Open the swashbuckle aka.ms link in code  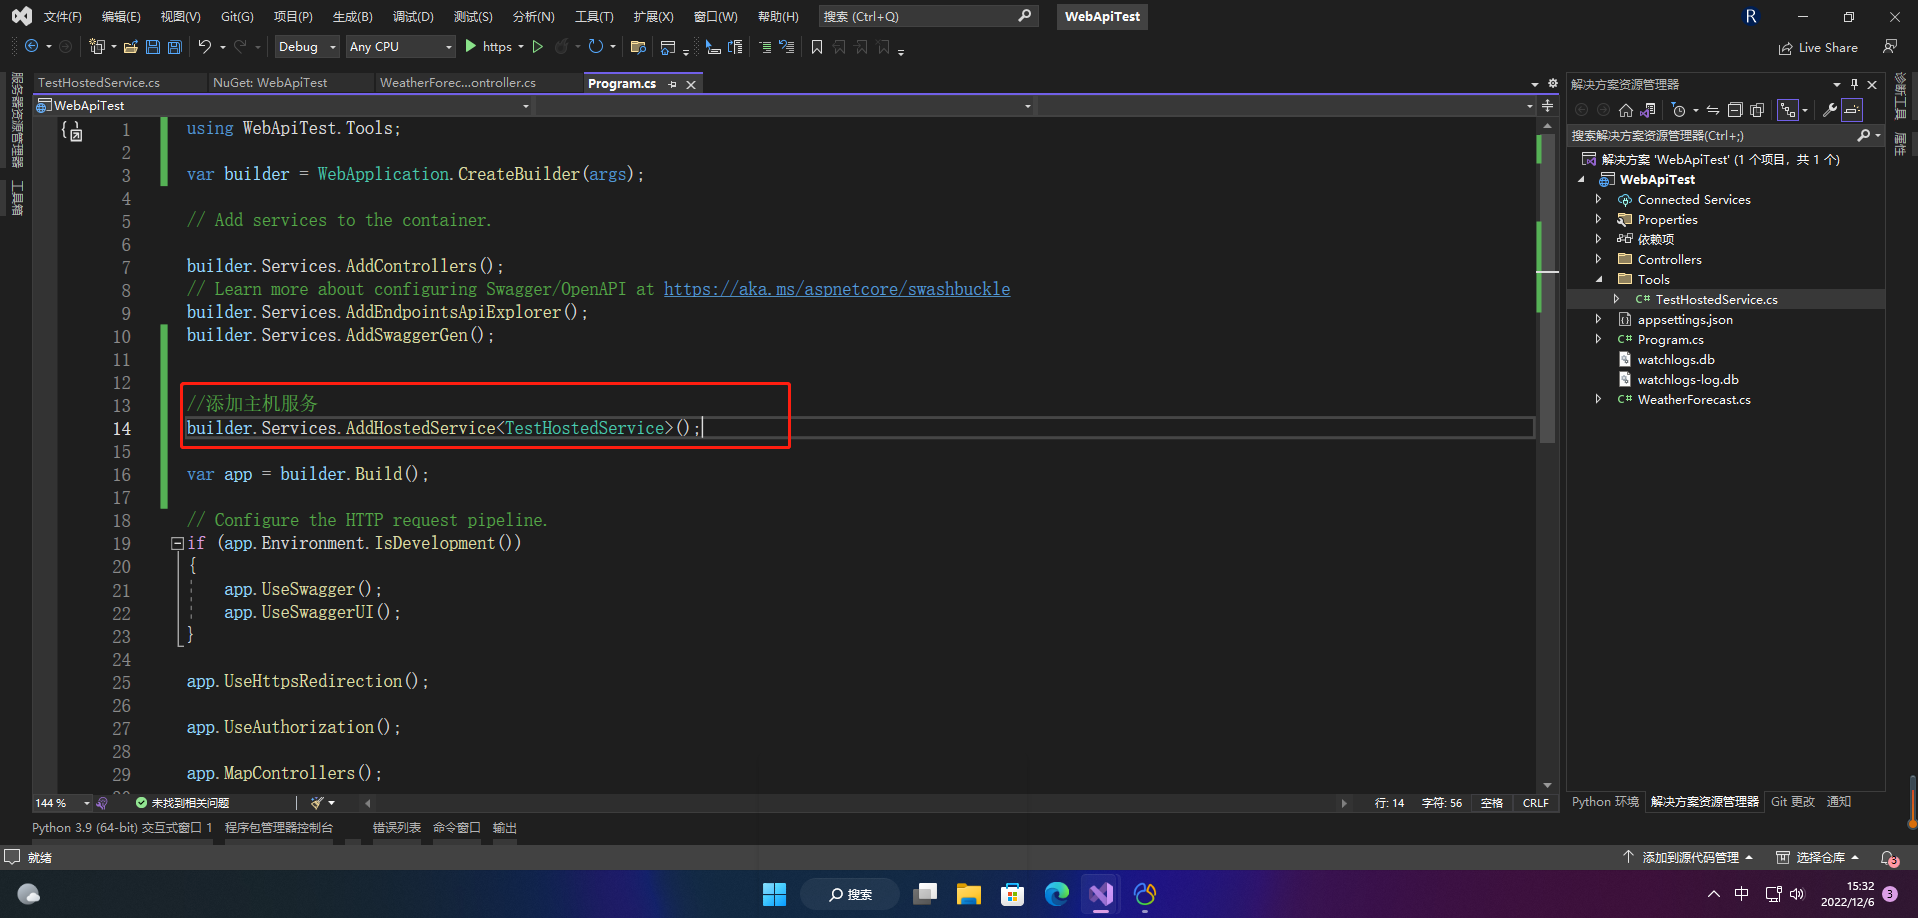[837, 289]
